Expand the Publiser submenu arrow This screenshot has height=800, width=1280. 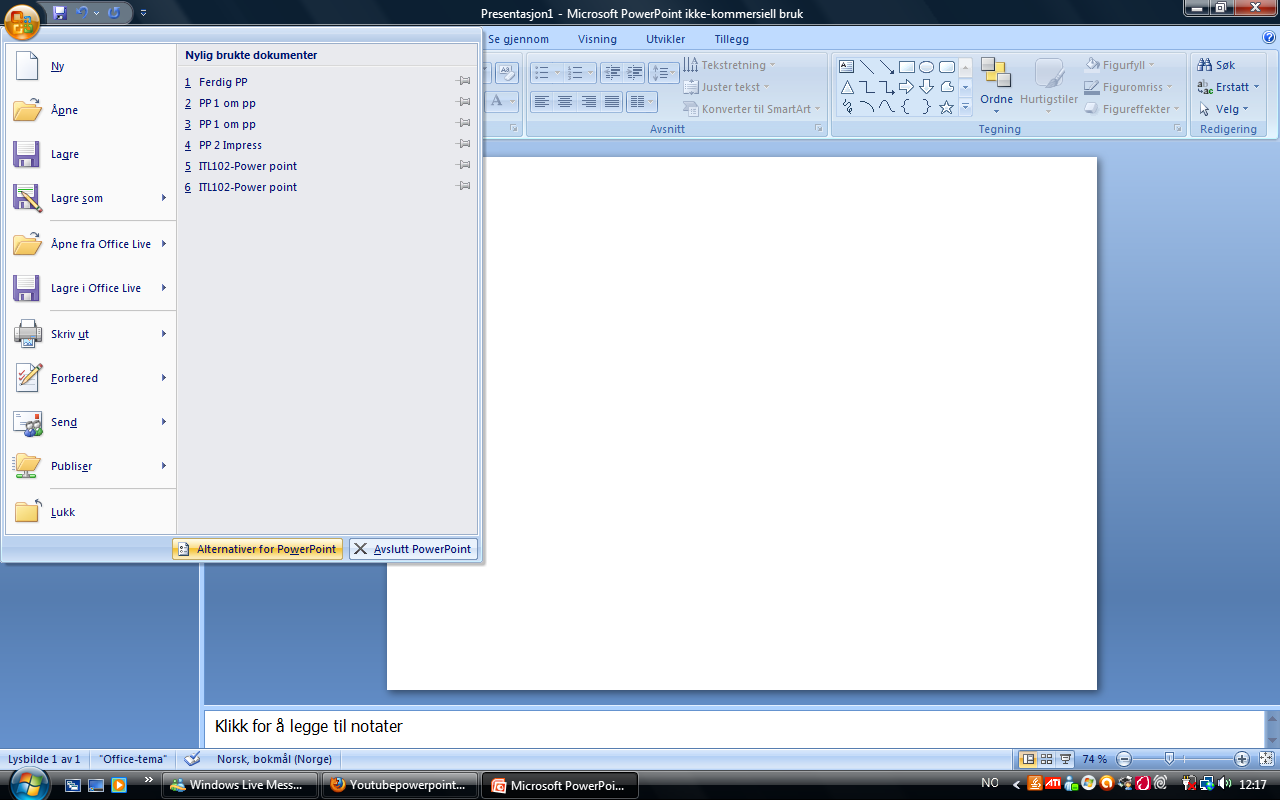pos(164,466)
